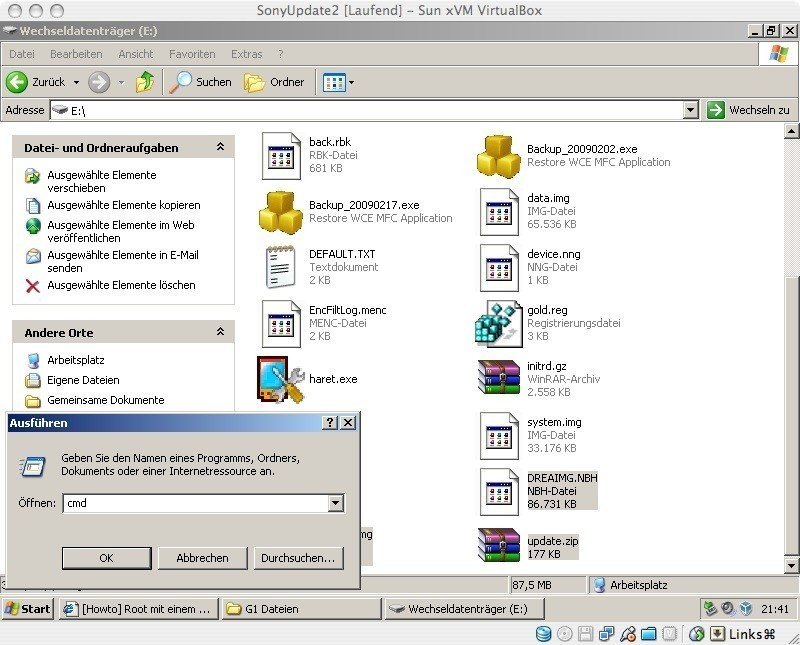Select the update.zip archive icon
The width and height of the screenshot is (800, 645).
pyautogui.click(x=498, y=545)
